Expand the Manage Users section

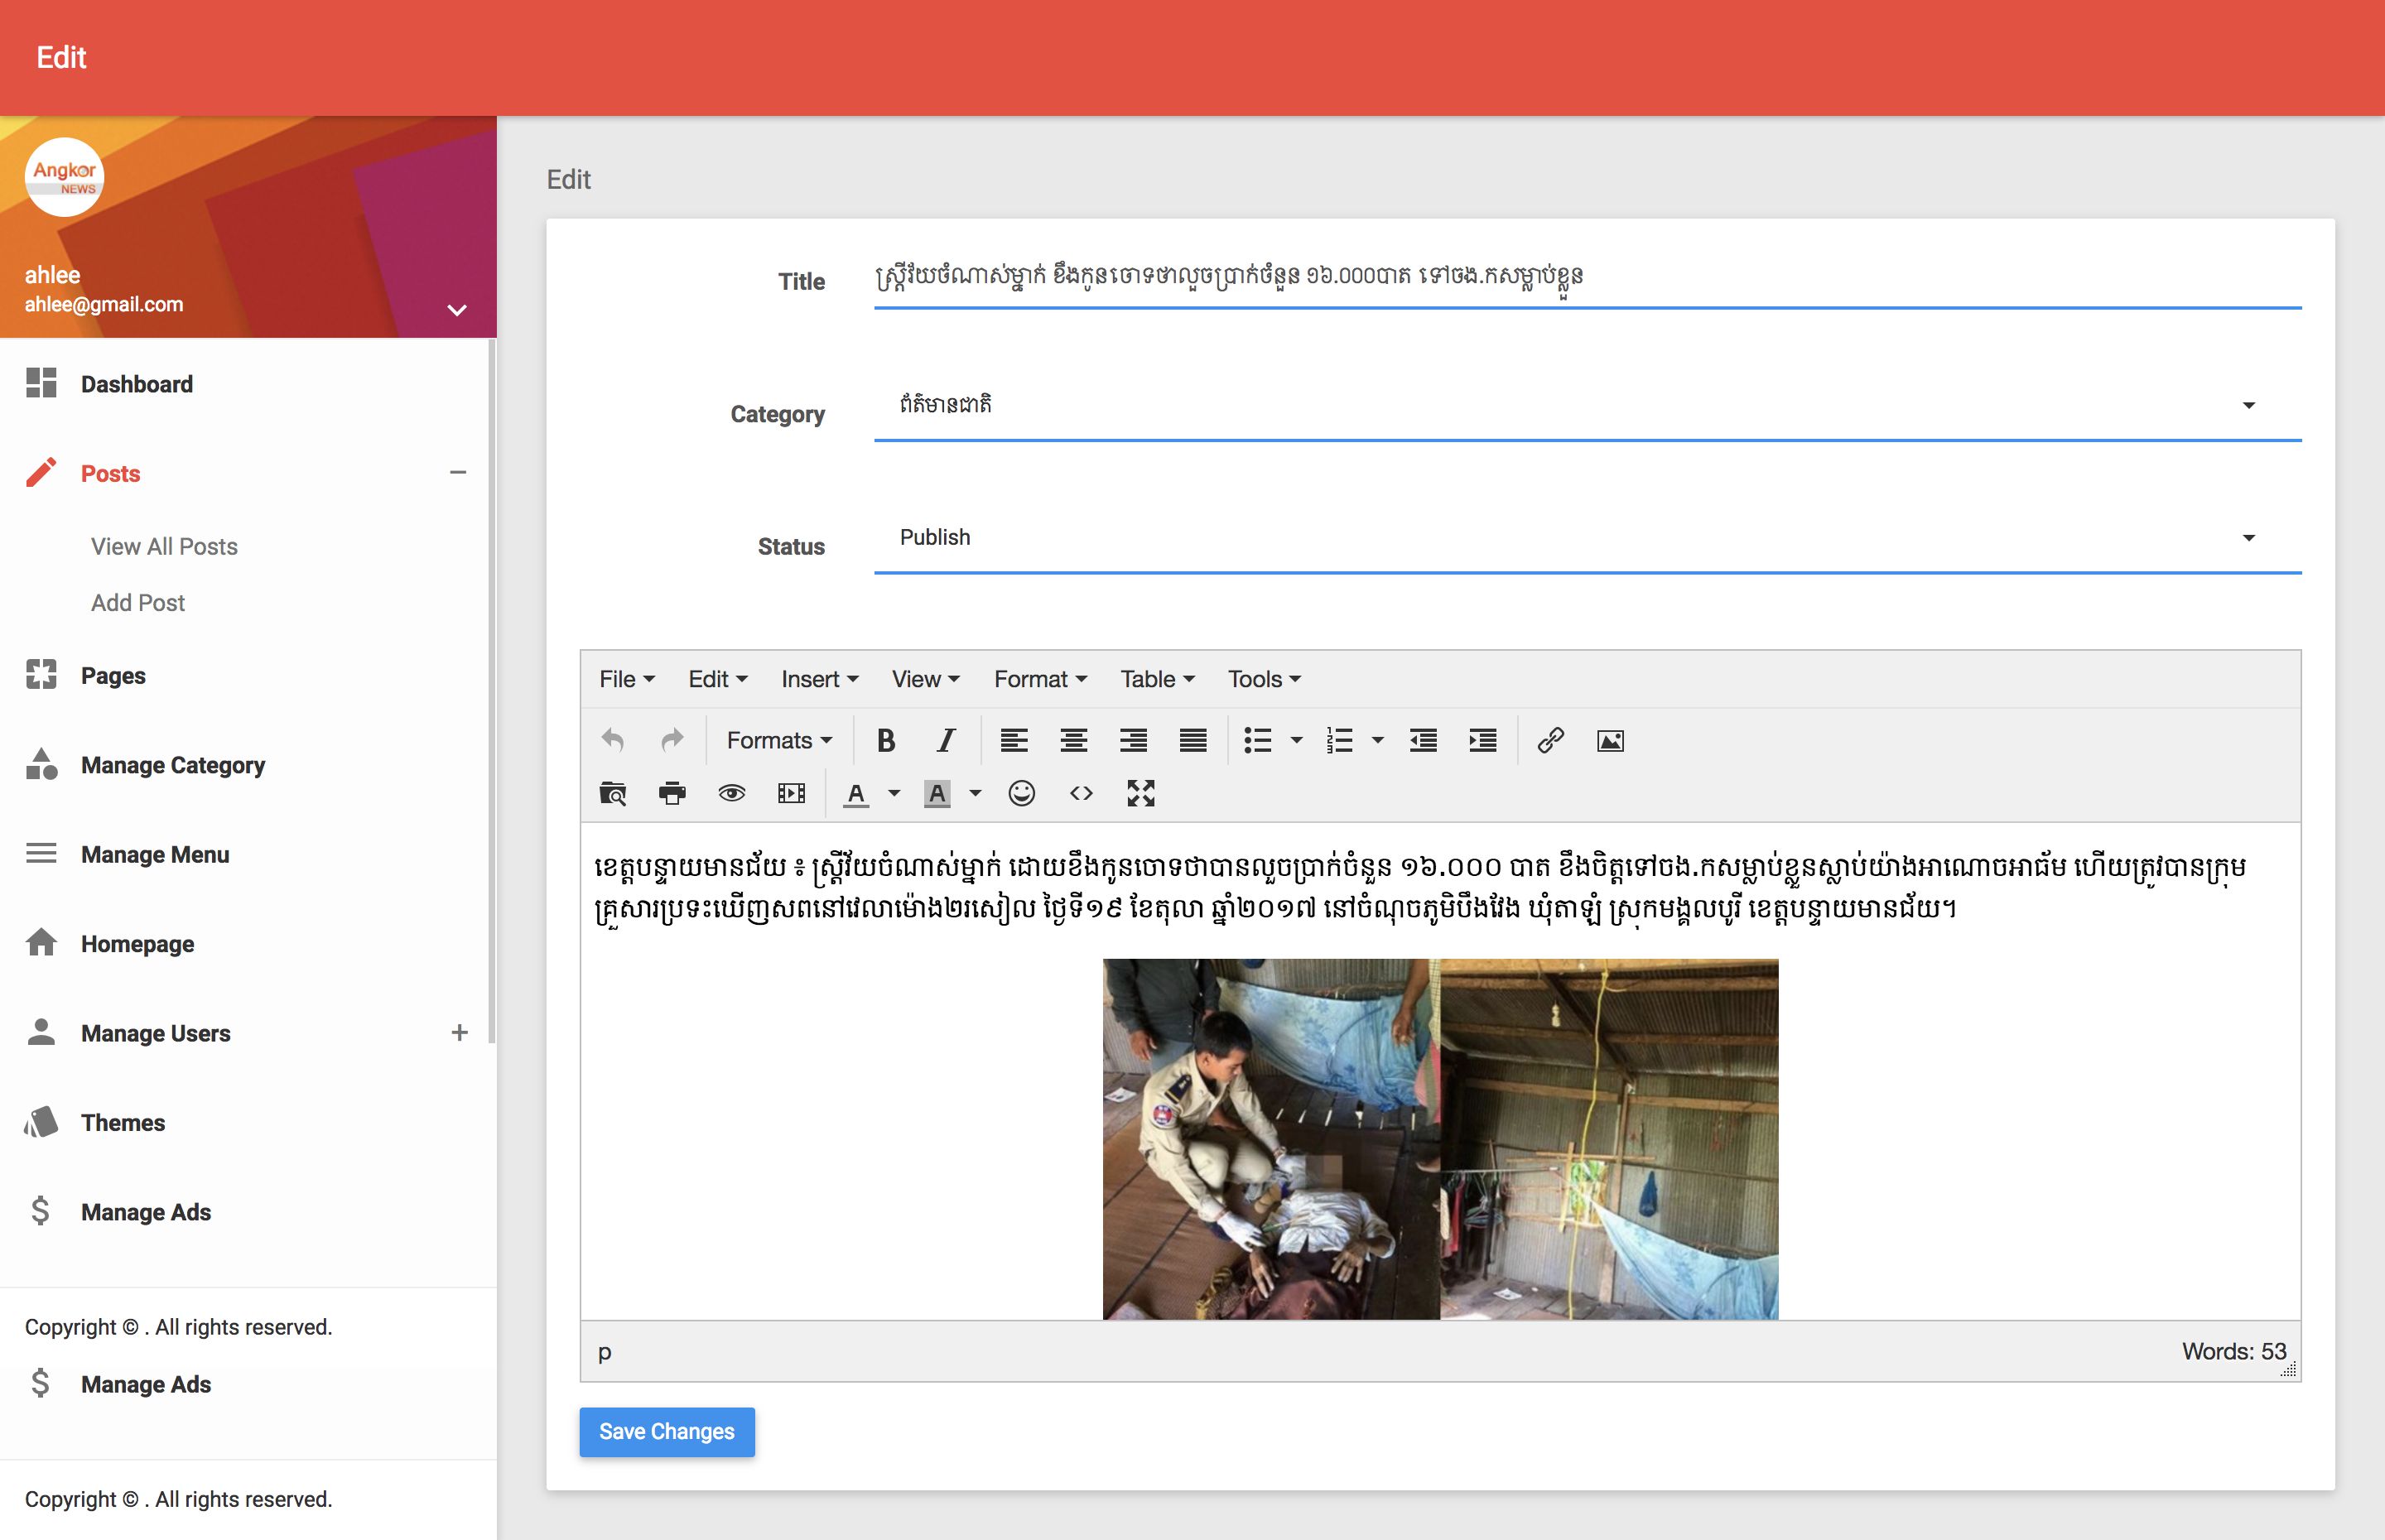pyautogui.click(x=459, y=1033)
